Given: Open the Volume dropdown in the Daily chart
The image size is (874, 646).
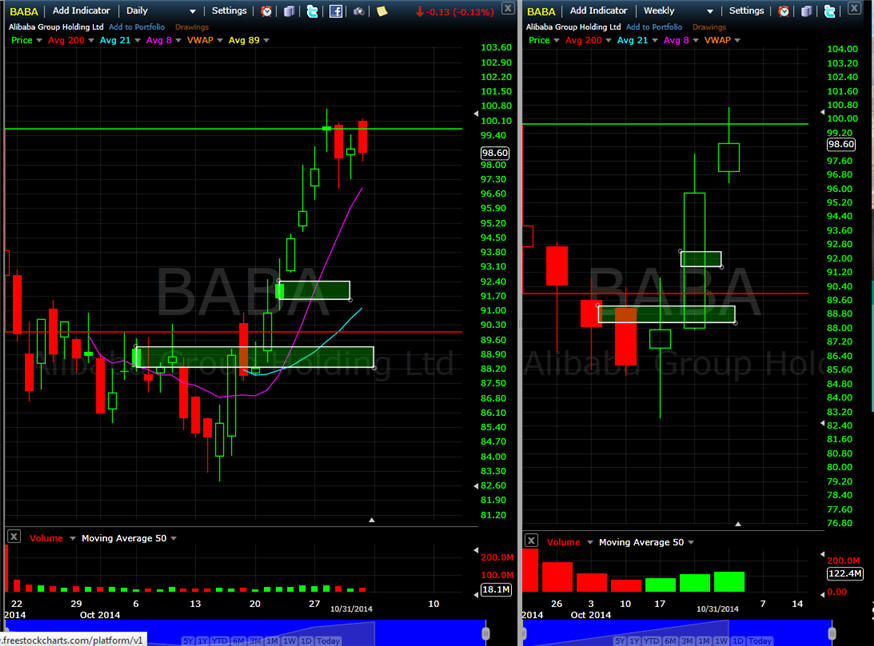Looking at the screenshot, I should (x=72, y=538).
